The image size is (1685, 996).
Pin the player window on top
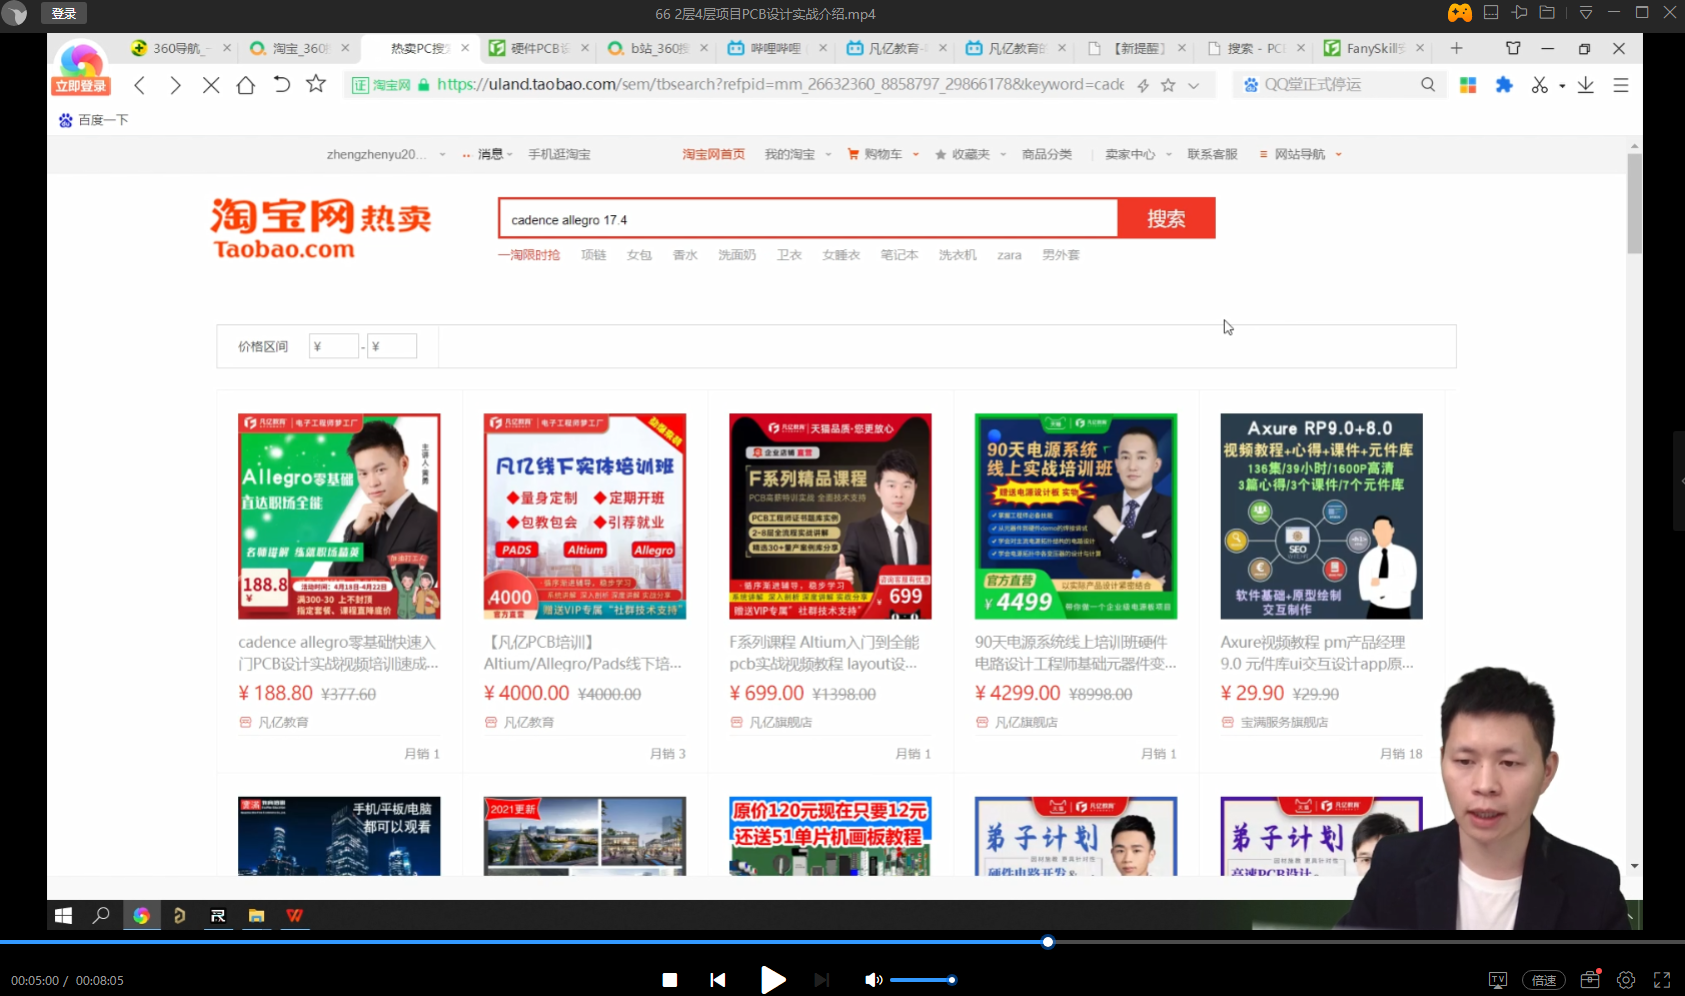1520,13
